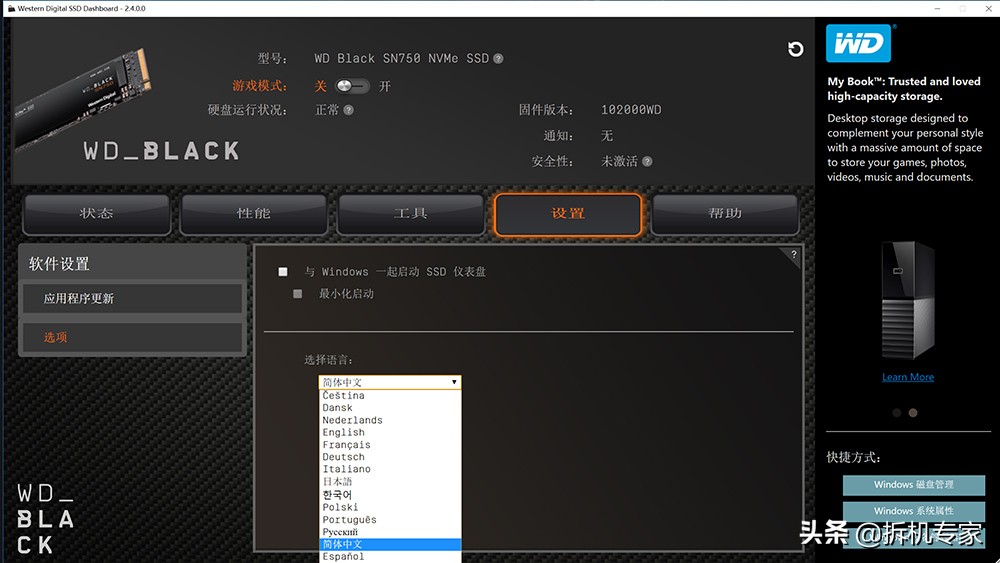Click help icon next to model name
Viewport: 1000px width, 563px height.
point(498,59)
